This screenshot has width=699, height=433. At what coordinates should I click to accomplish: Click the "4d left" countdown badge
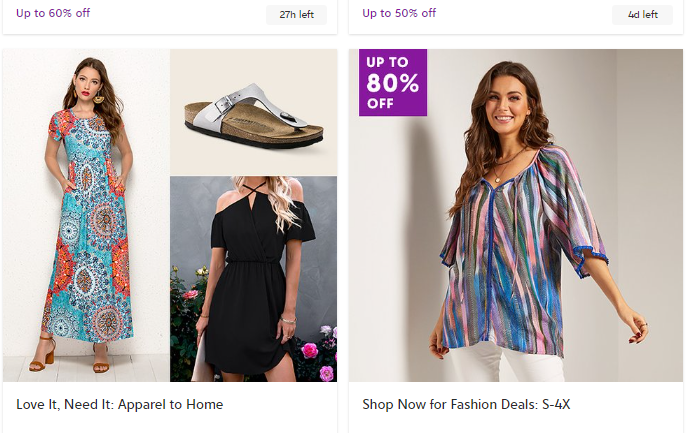642,15
